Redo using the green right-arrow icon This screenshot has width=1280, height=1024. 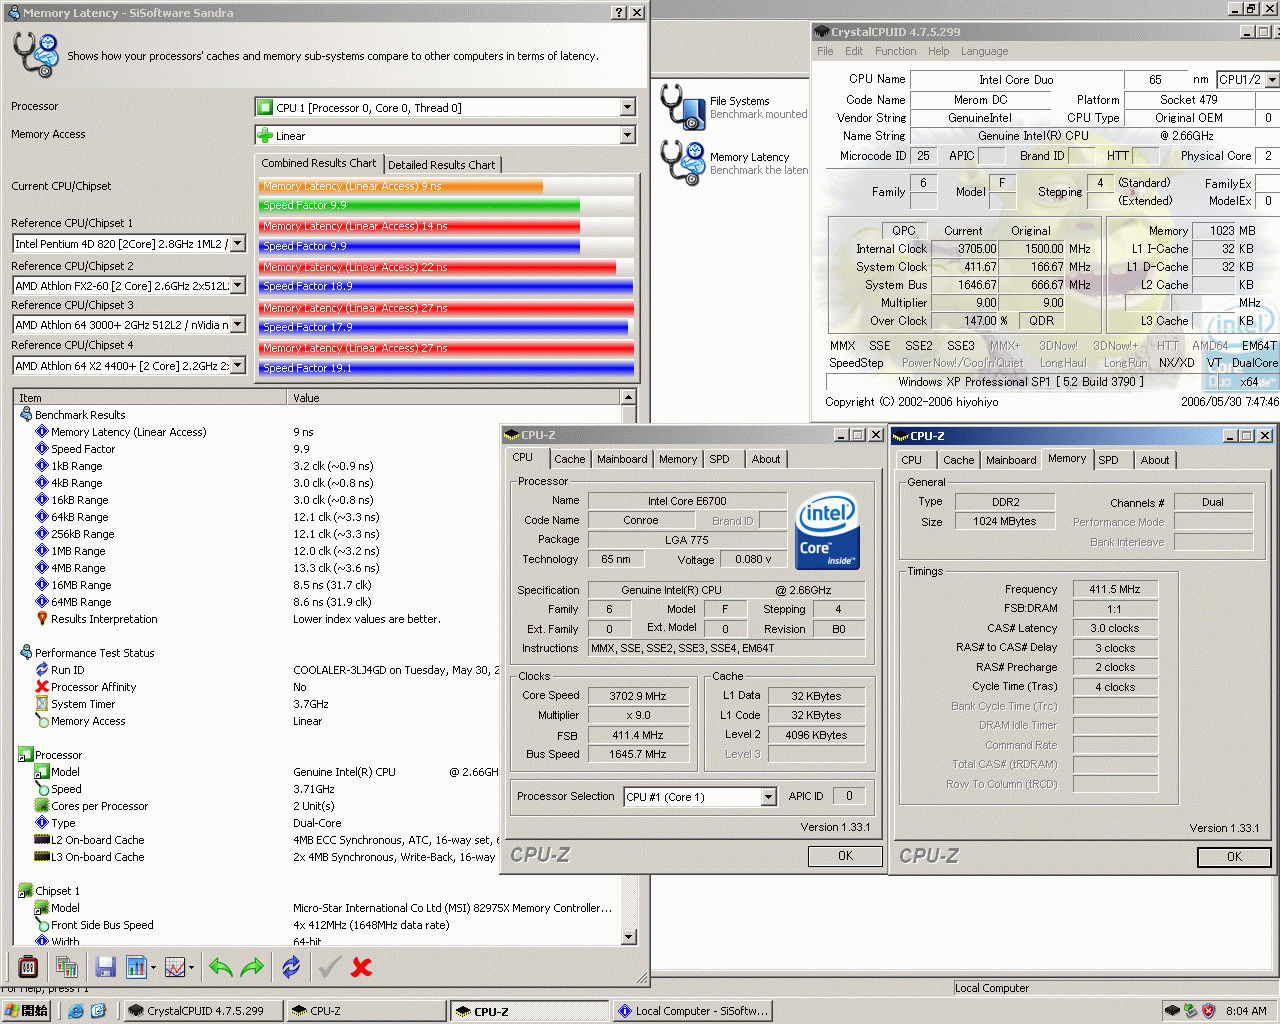point(252,967)
